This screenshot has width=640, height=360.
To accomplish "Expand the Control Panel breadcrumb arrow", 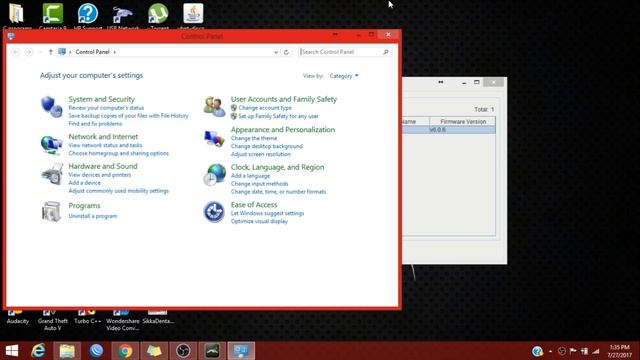I will 115,52.
